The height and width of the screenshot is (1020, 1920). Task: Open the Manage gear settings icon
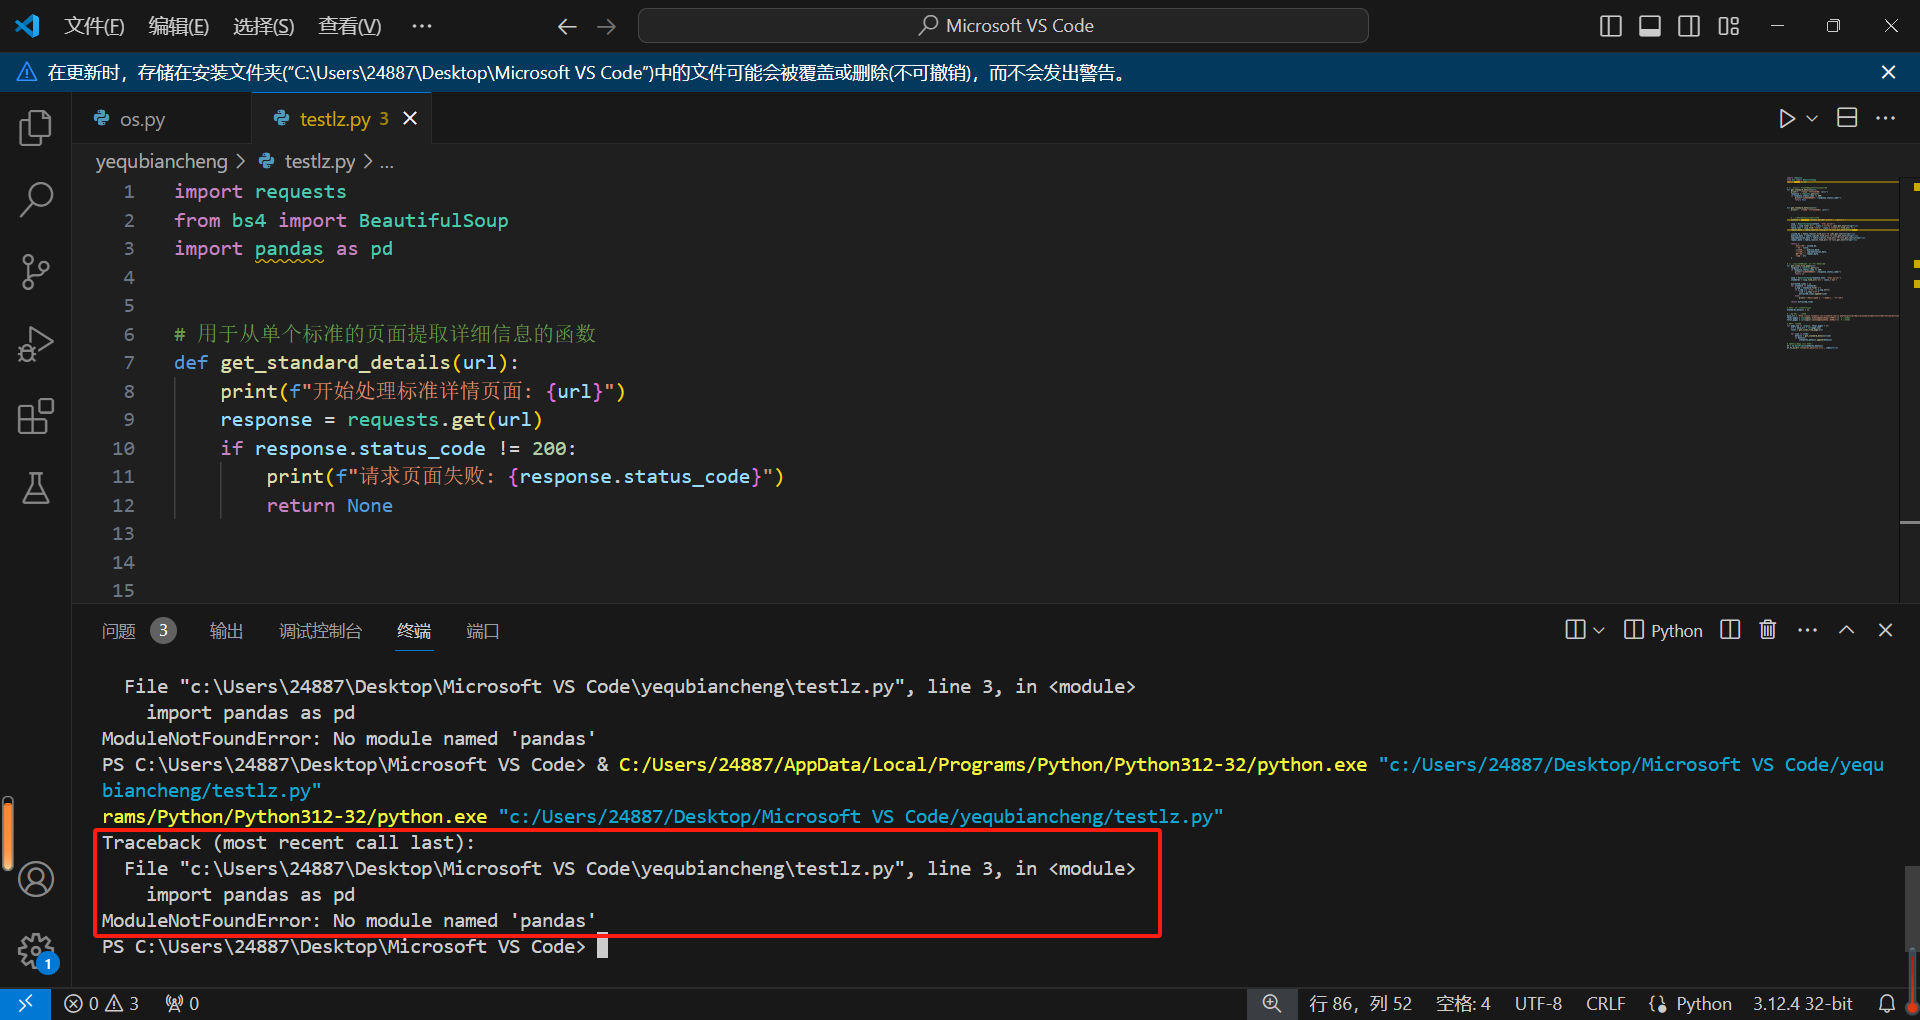pyautogui.click(x=36, y=951)
